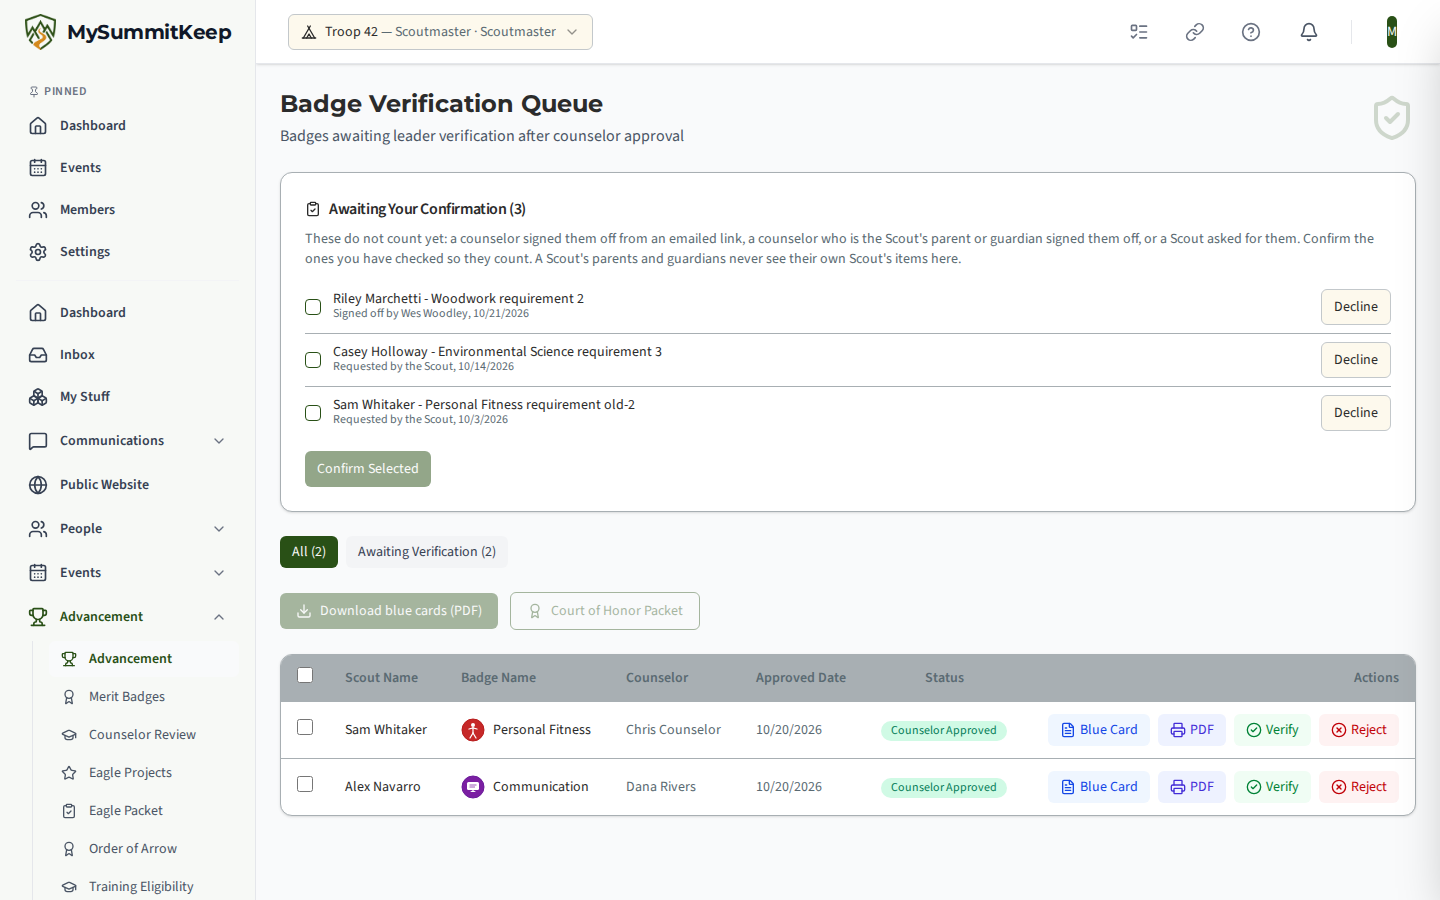This screenshot has height=900, width=1440.
Task: Open Counselor Review submenu item
Action: tap(144, 735)
